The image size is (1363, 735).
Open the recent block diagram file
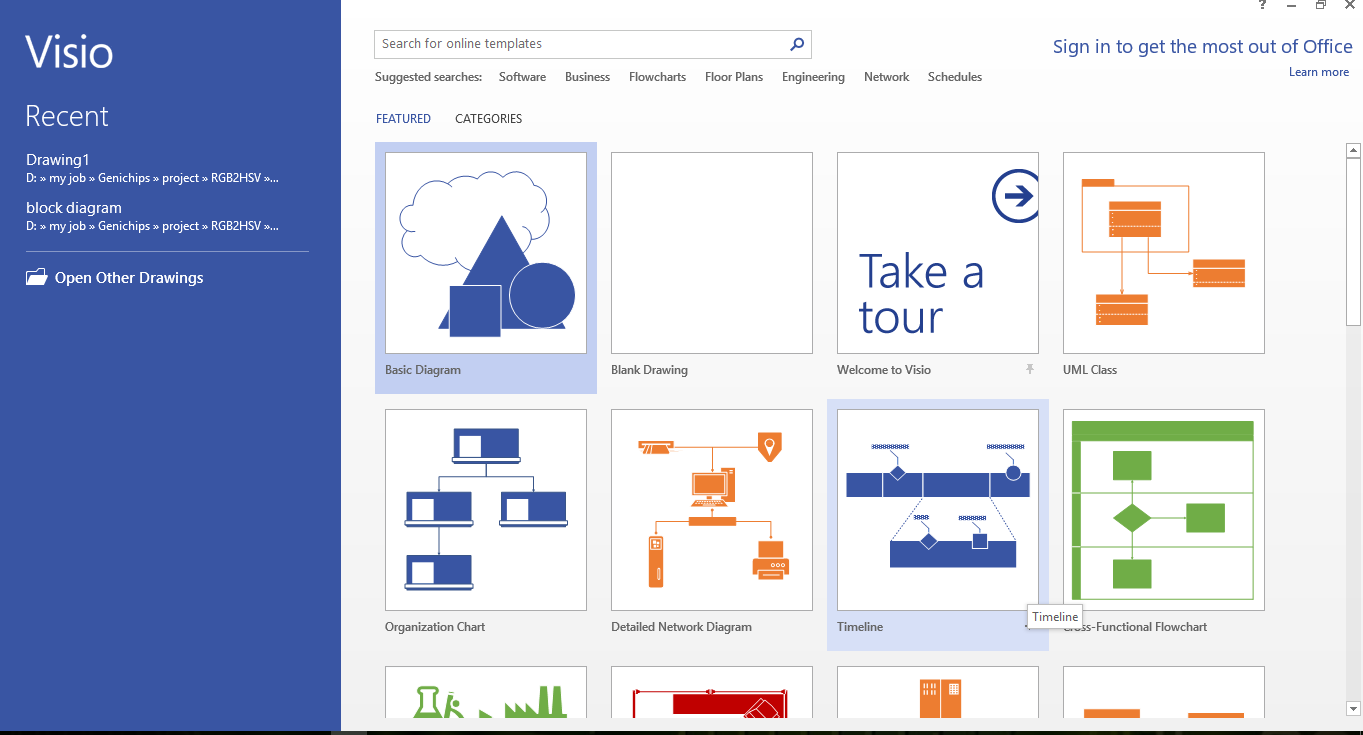coord(74,207)
